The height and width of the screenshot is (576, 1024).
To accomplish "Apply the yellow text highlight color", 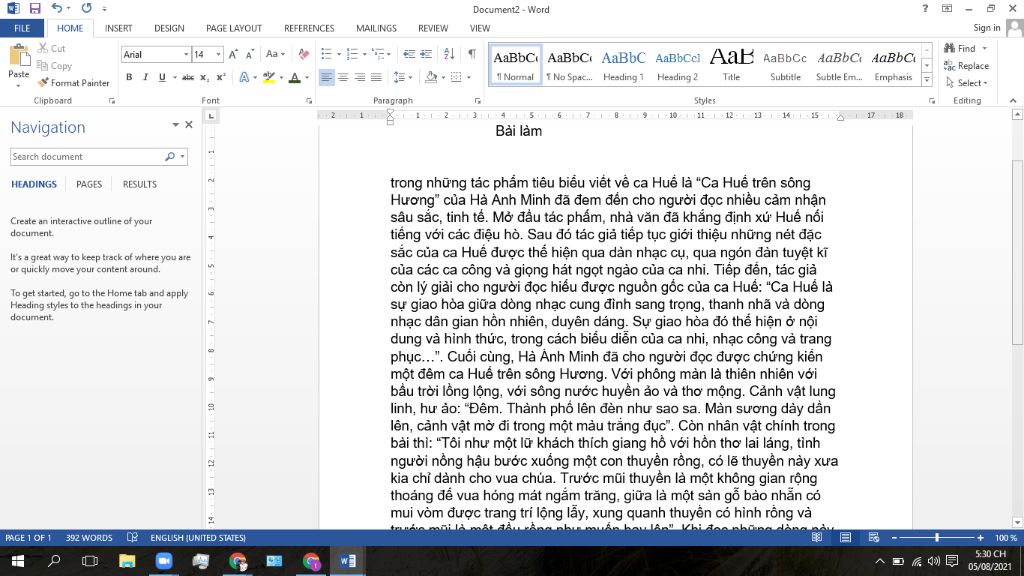I will [268, 77].
